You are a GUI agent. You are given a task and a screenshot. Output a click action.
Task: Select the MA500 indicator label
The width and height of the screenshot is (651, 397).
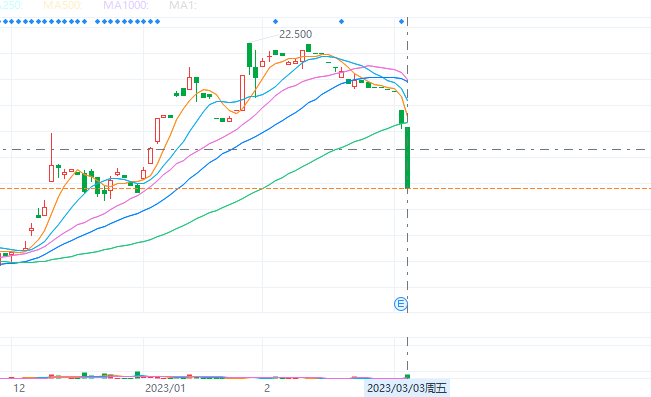[63, 5]
